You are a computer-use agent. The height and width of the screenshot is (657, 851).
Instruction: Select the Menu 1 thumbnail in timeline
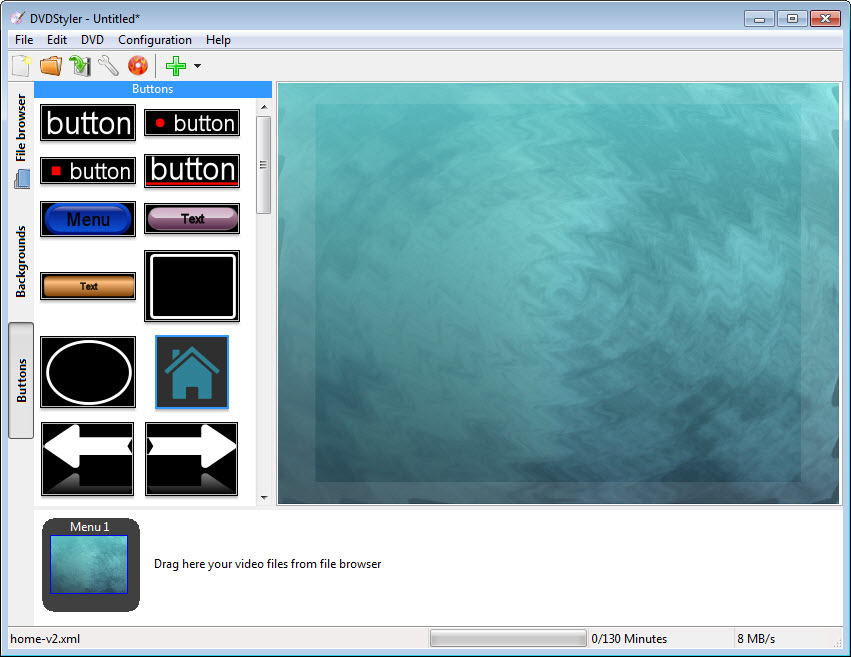91,565
